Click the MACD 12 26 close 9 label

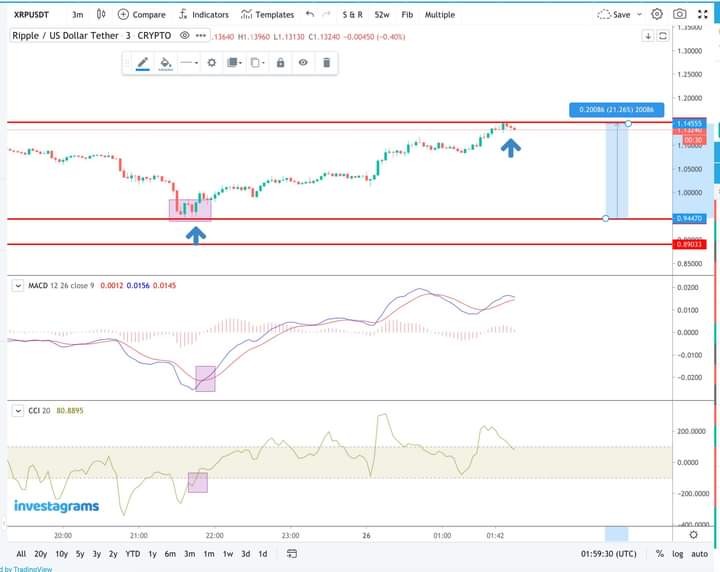(61, 286)
